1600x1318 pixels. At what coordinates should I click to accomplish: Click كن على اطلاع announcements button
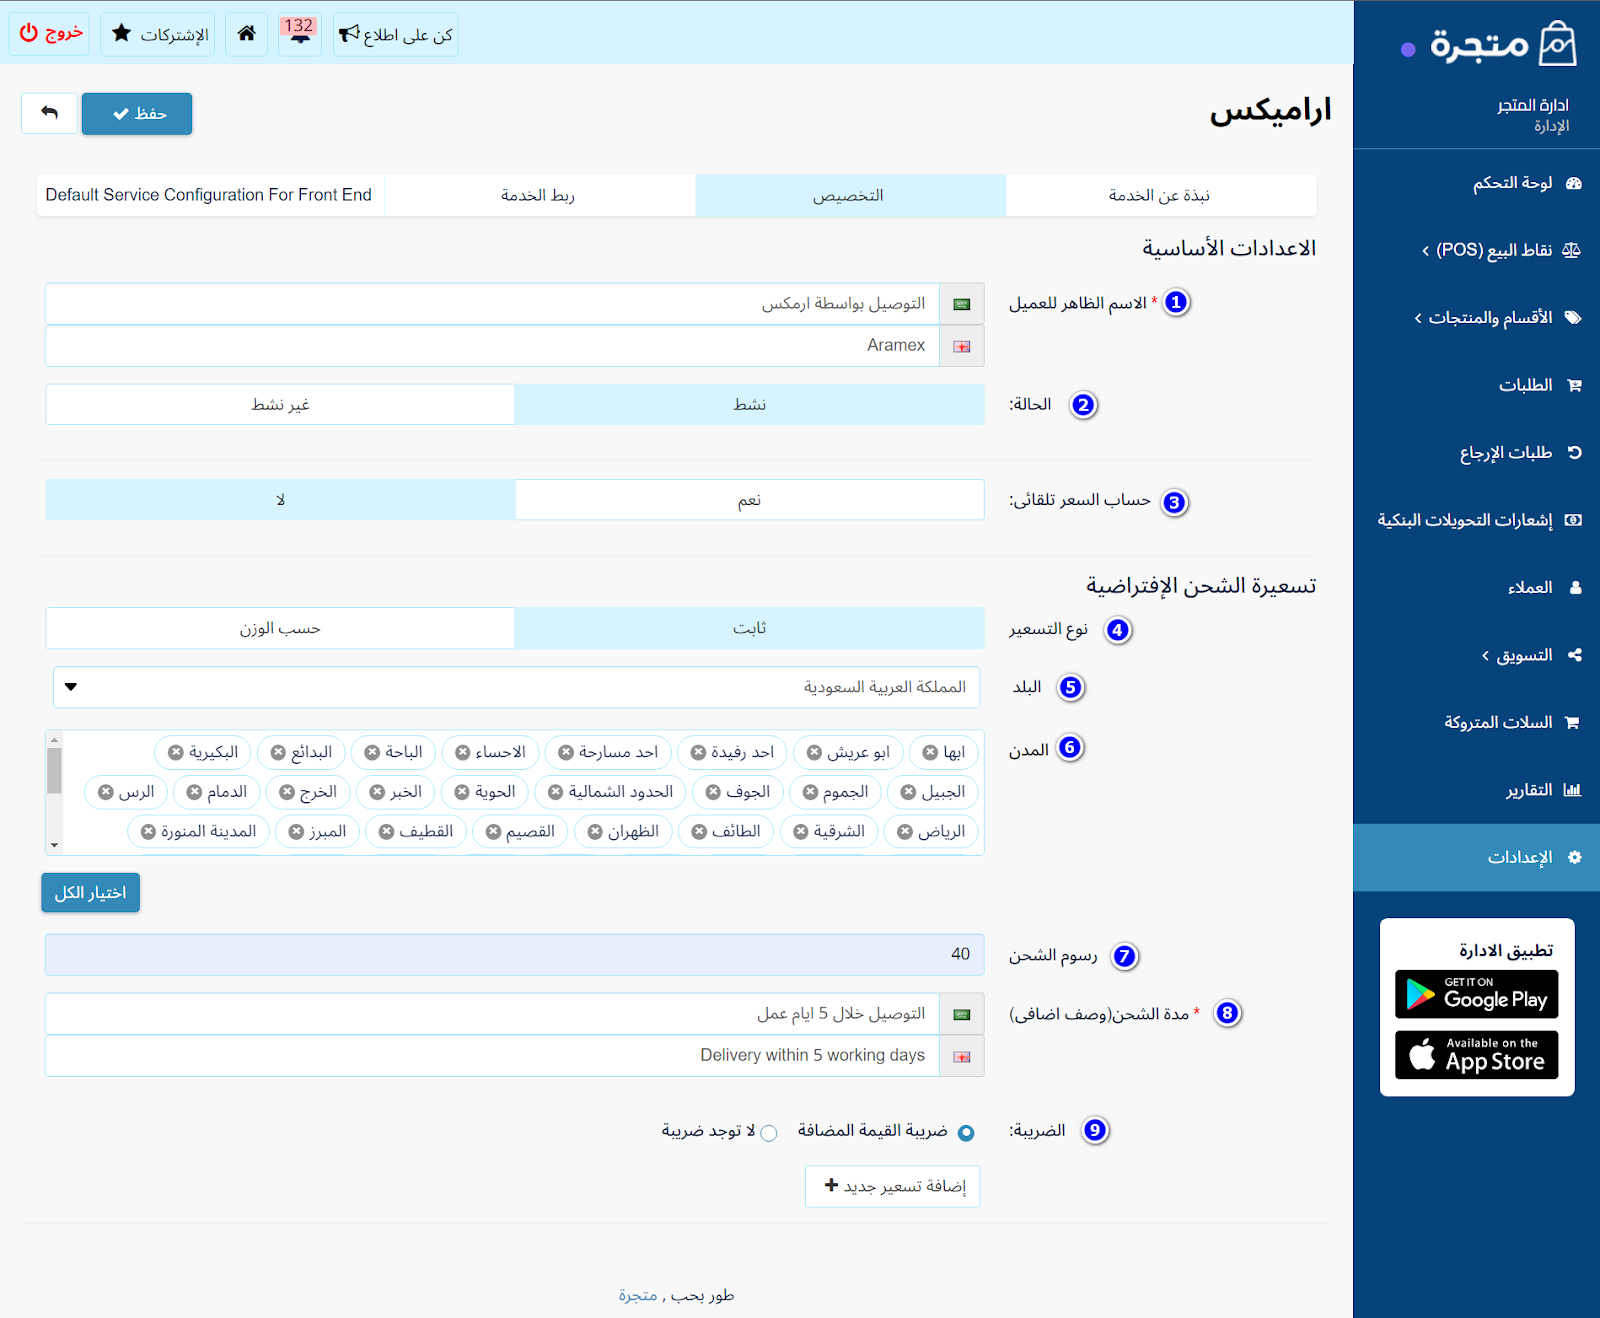click(x=396, y=34)
